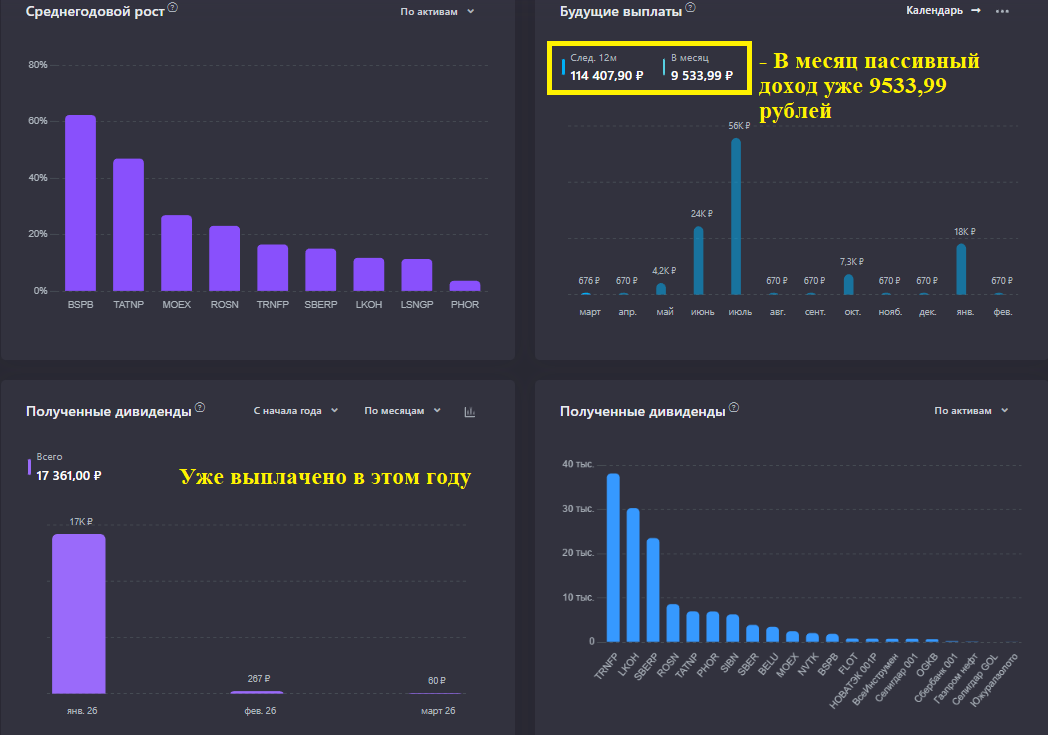Select the LKOH received dividends bar
1048x735 pixels.
[633, 575]
